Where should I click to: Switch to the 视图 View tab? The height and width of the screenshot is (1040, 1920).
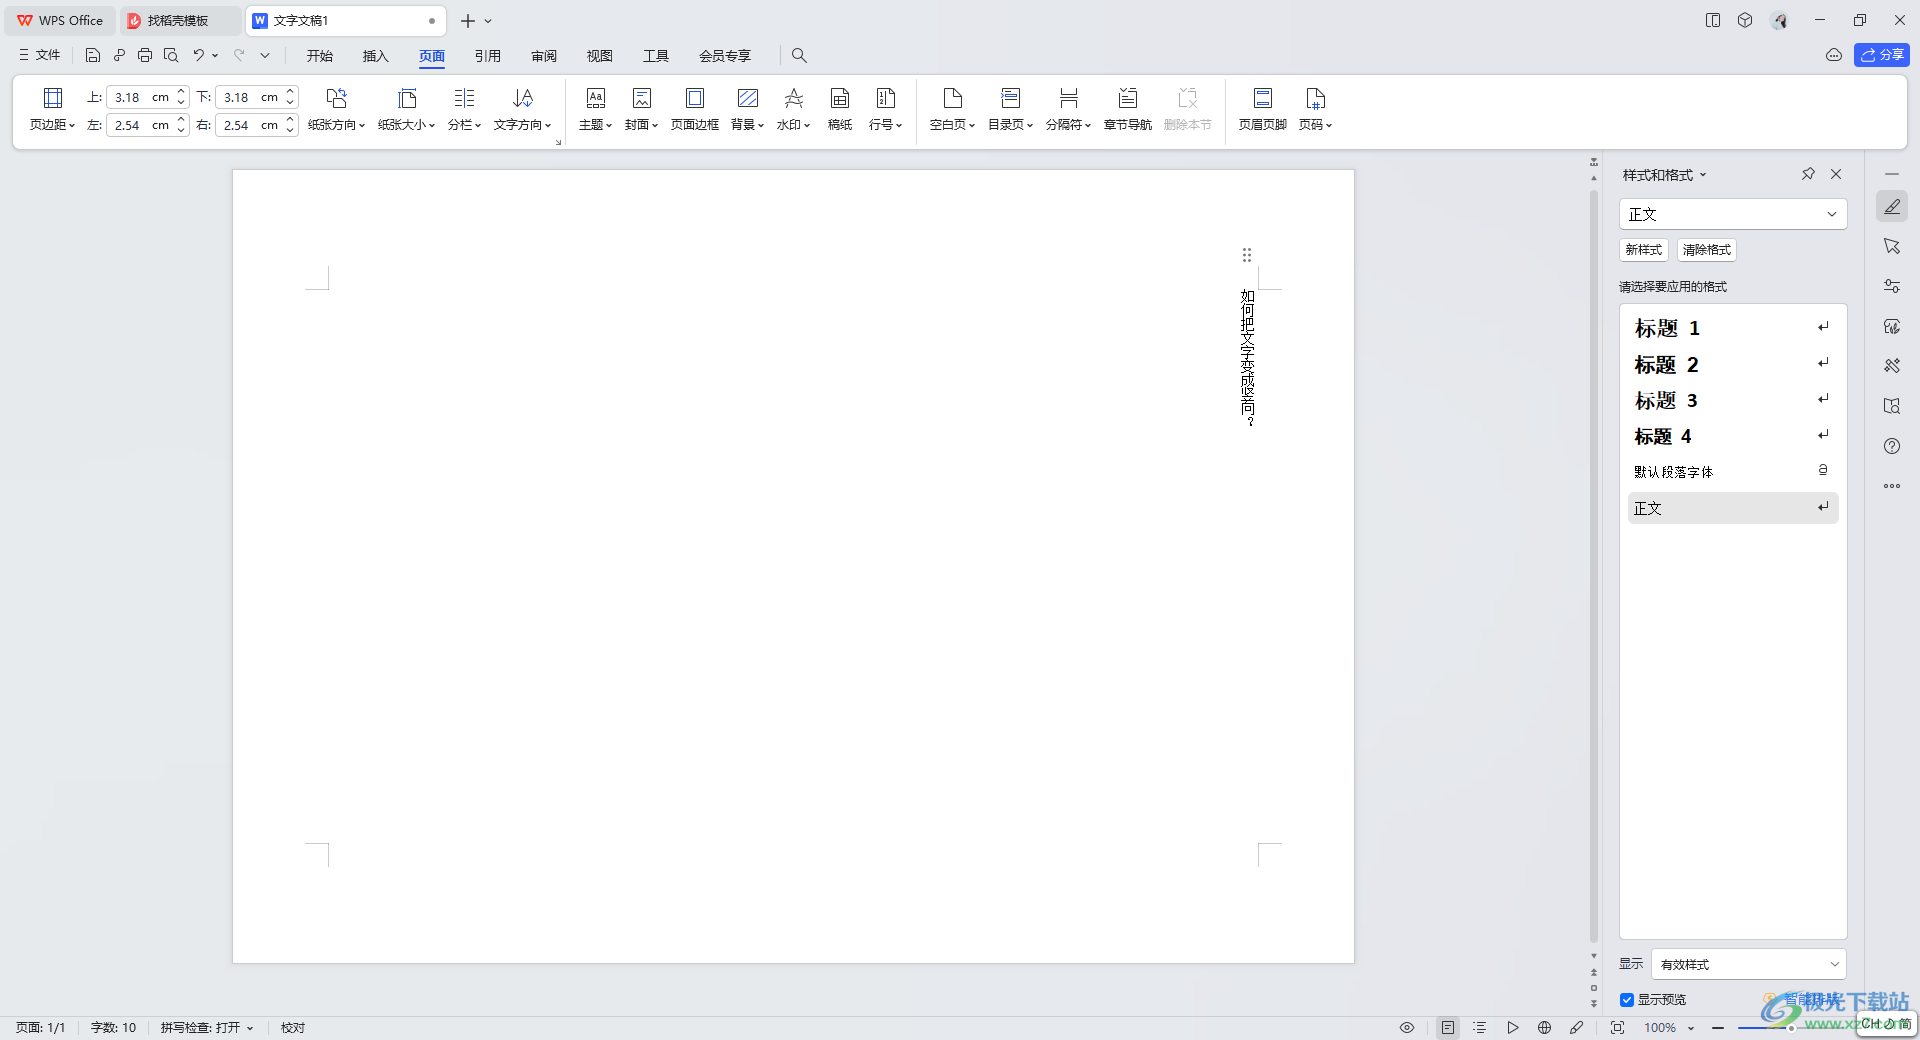tap(600, 56)
